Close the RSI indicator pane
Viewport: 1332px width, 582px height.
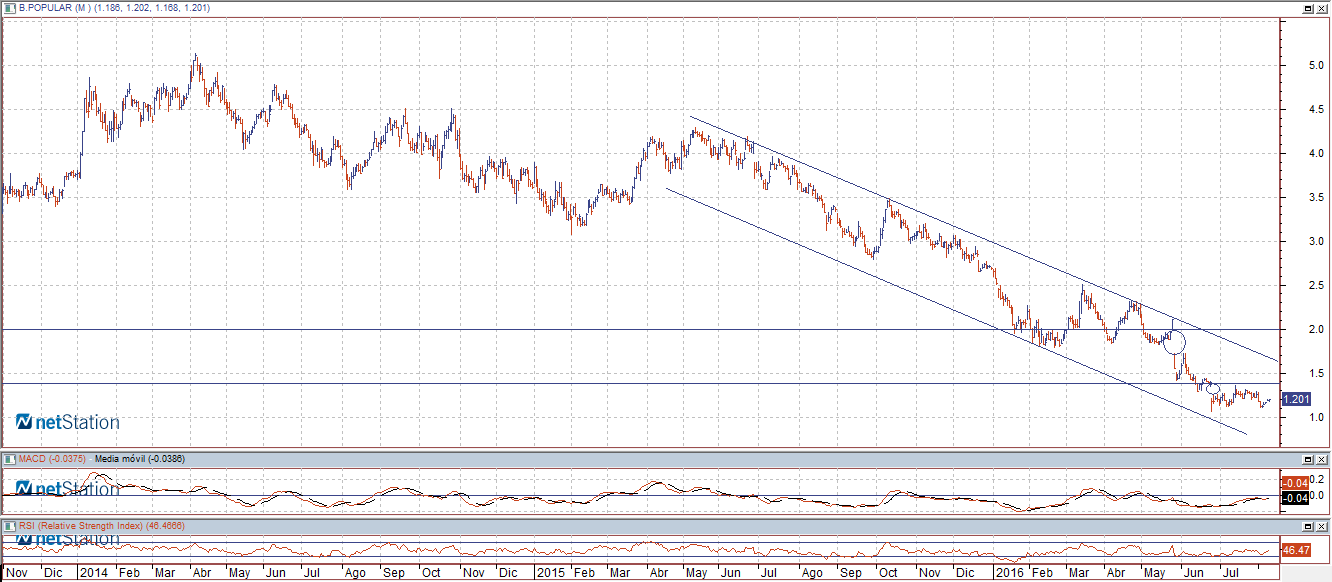pyautogui.click(x=1321, y=525)
